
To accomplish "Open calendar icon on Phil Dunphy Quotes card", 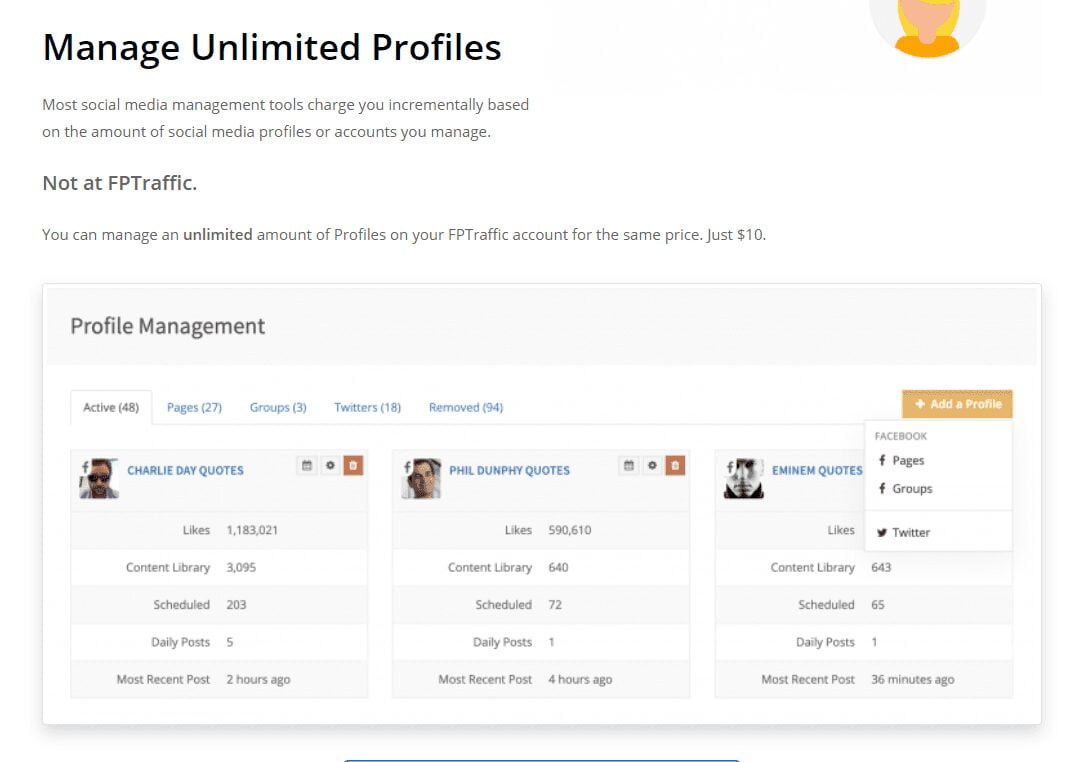I will (x=629, y=465).
